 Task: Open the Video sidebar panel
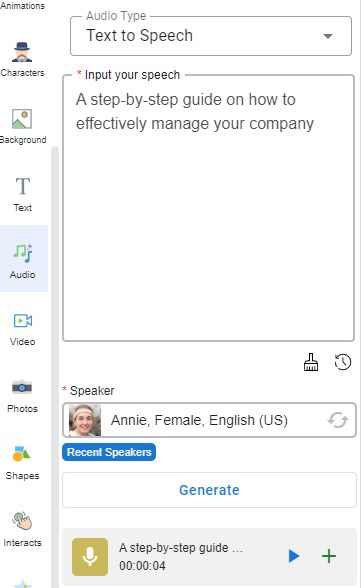click(x=23, y=329)
